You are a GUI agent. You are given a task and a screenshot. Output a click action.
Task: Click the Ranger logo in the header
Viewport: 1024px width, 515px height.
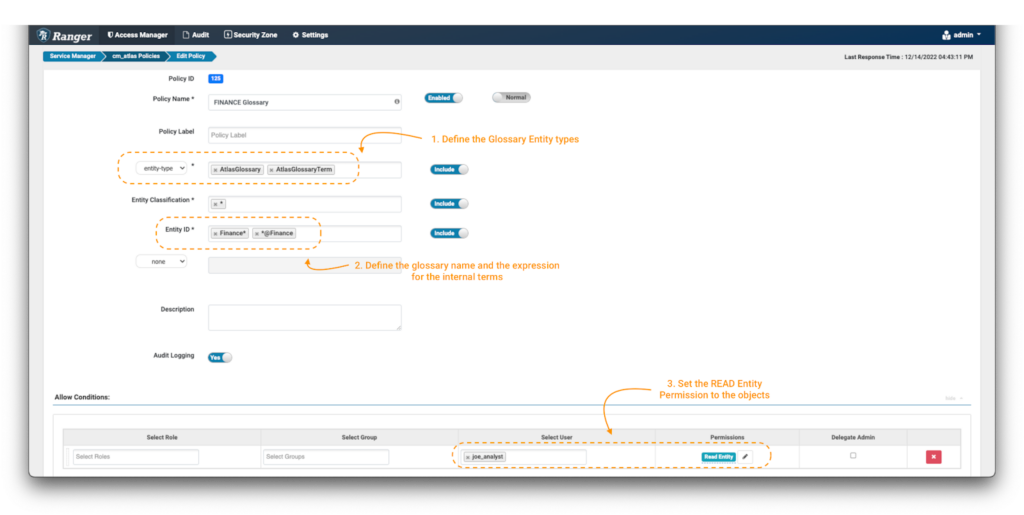(66, 35)
